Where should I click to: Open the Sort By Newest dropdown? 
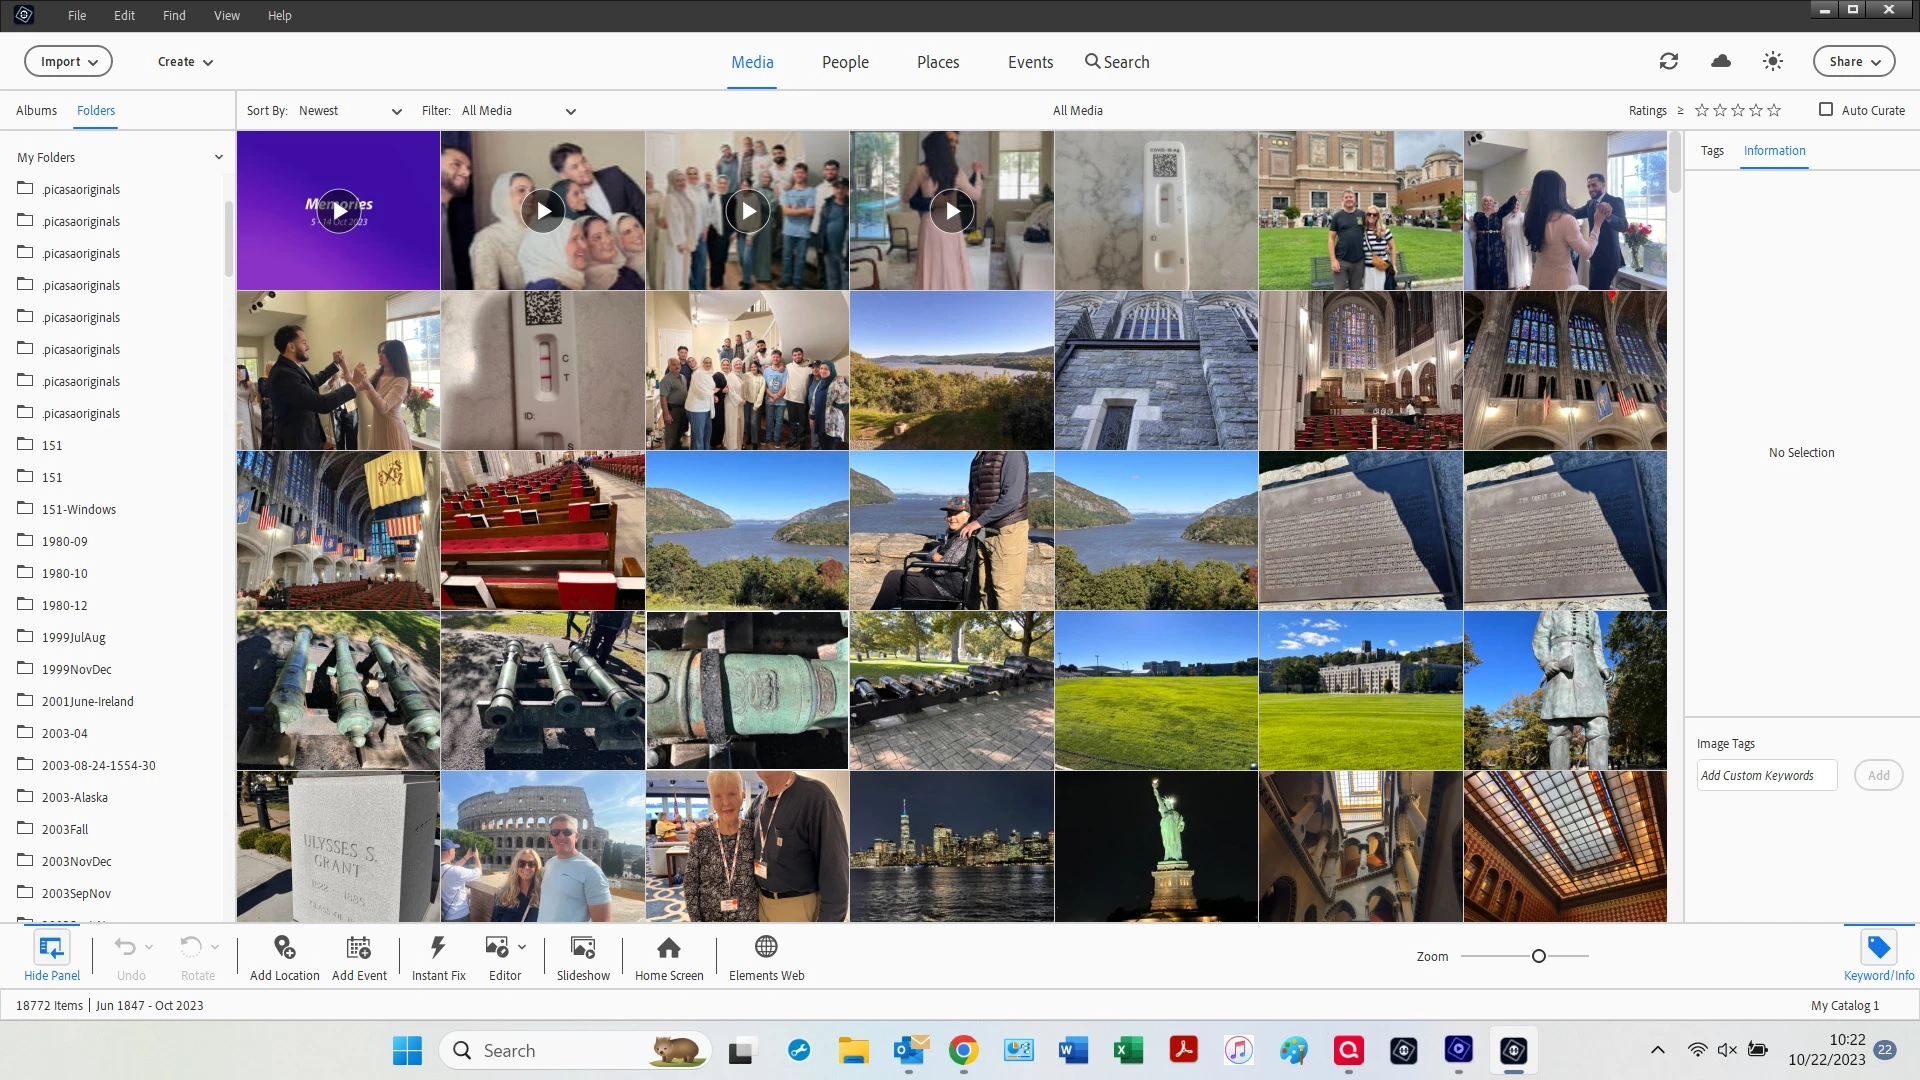click(350, 111)
